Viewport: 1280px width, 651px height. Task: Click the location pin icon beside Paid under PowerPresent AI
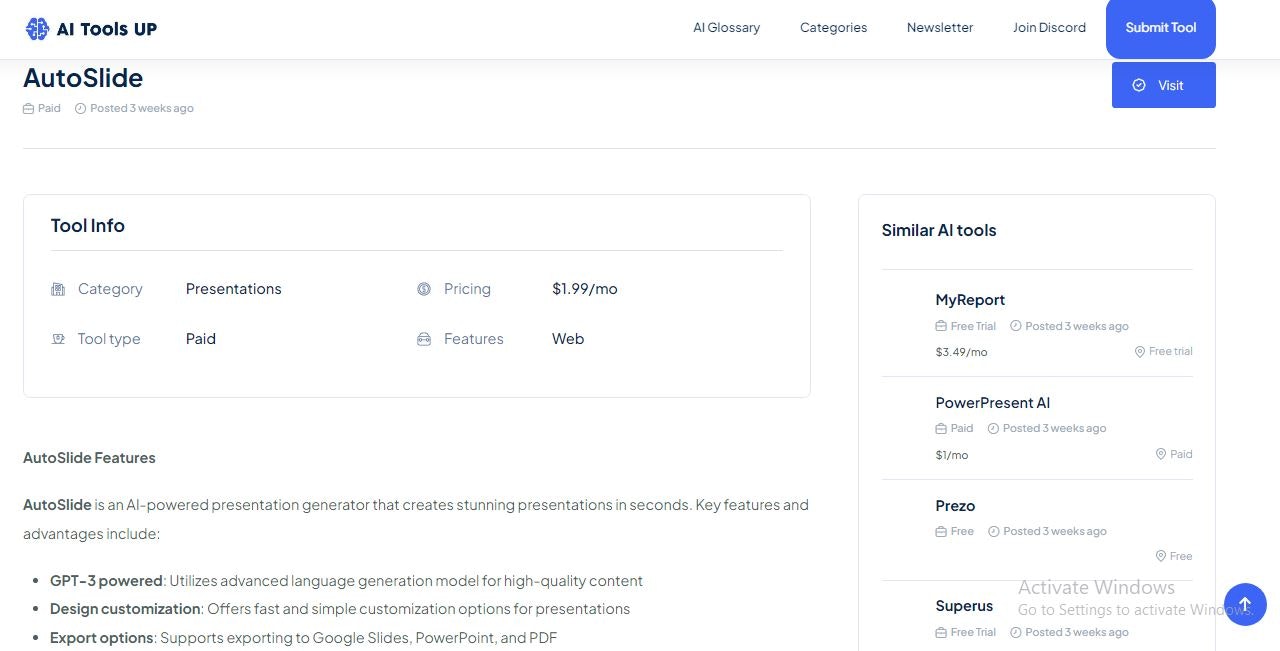1161,454
